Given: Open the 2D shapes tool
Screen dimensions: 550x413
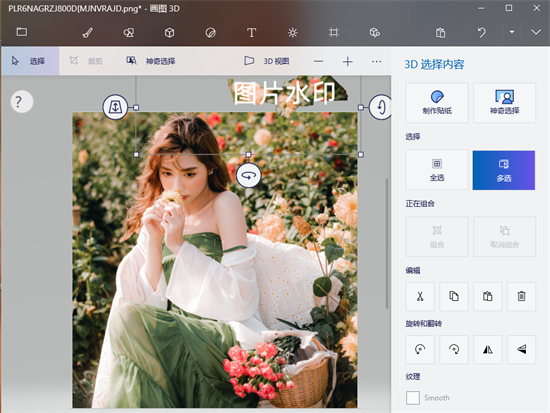Looking at the screenshot, I should coord(129,33).
